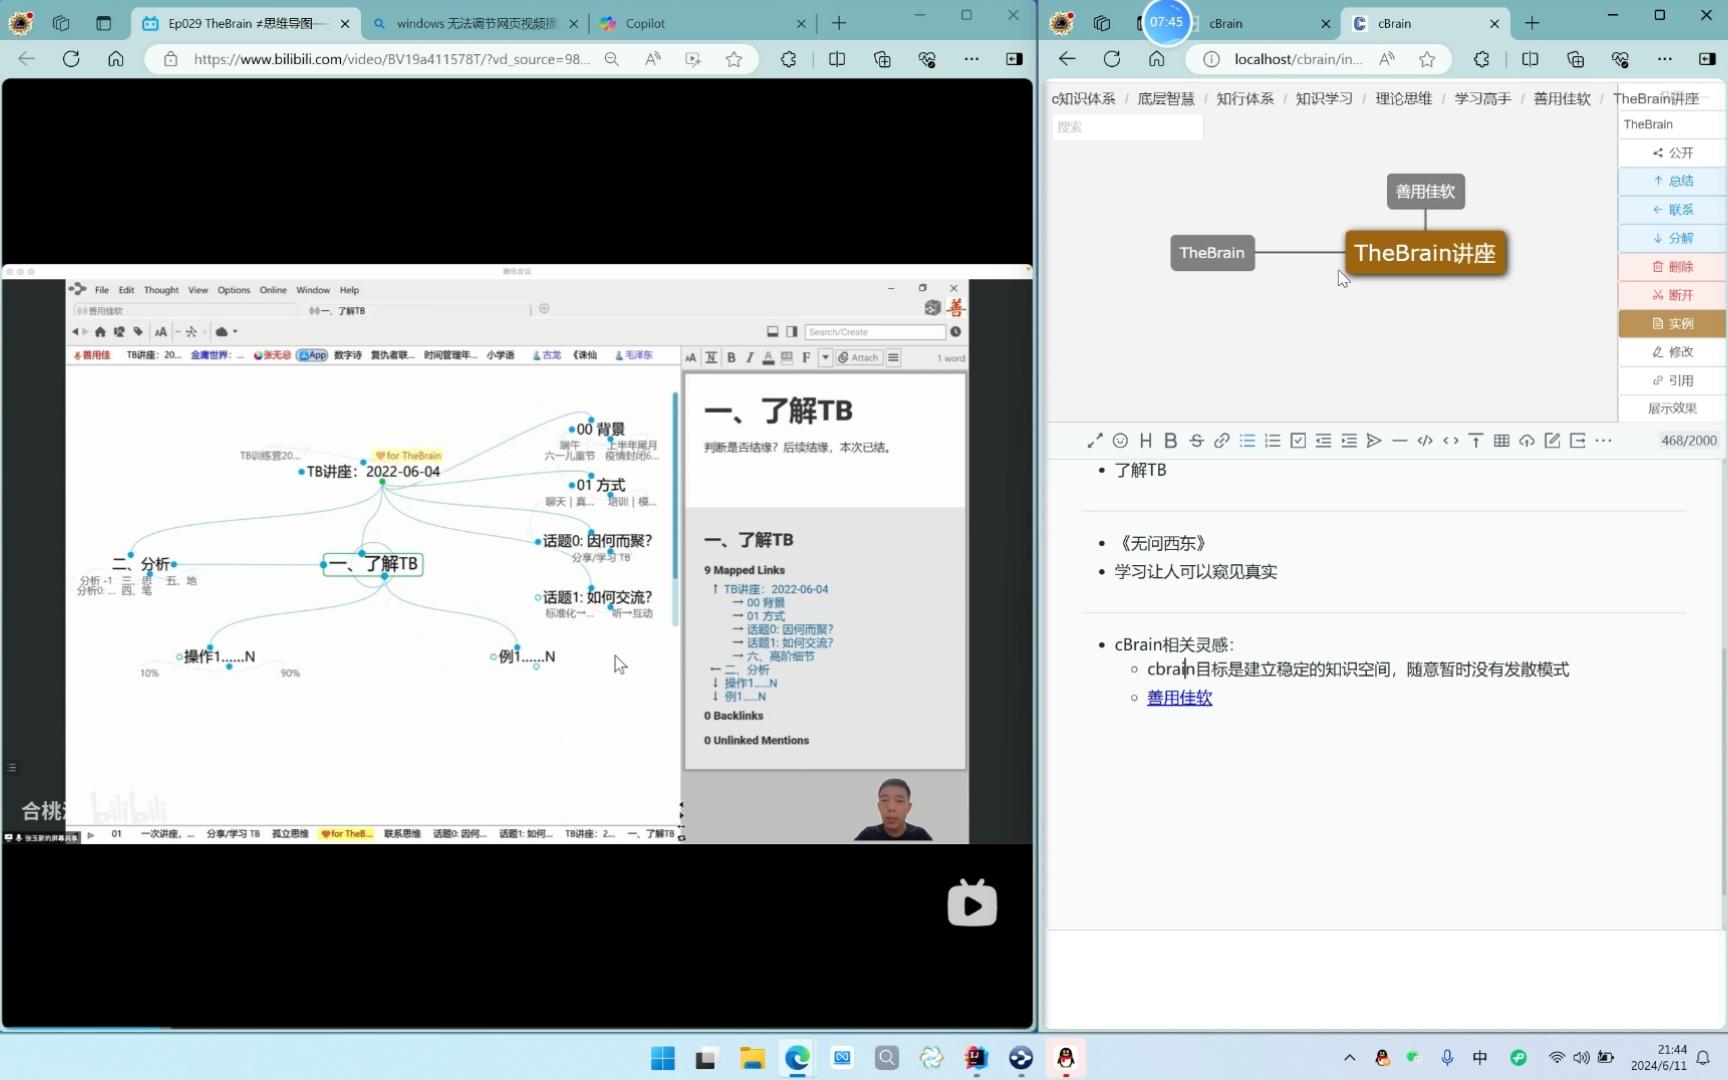Image resolution: width=1728 pixels, height=1080 pixels.
Task: Open tab actions menu in the bilibili window
Action: pos(103,23)
